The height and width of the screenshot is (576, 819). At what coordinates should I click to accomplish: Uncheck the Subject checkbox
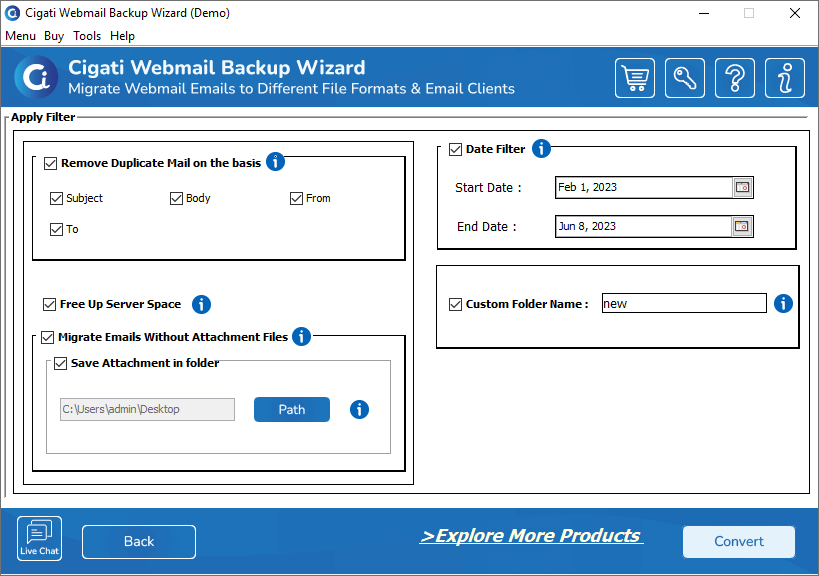(56, 198)
